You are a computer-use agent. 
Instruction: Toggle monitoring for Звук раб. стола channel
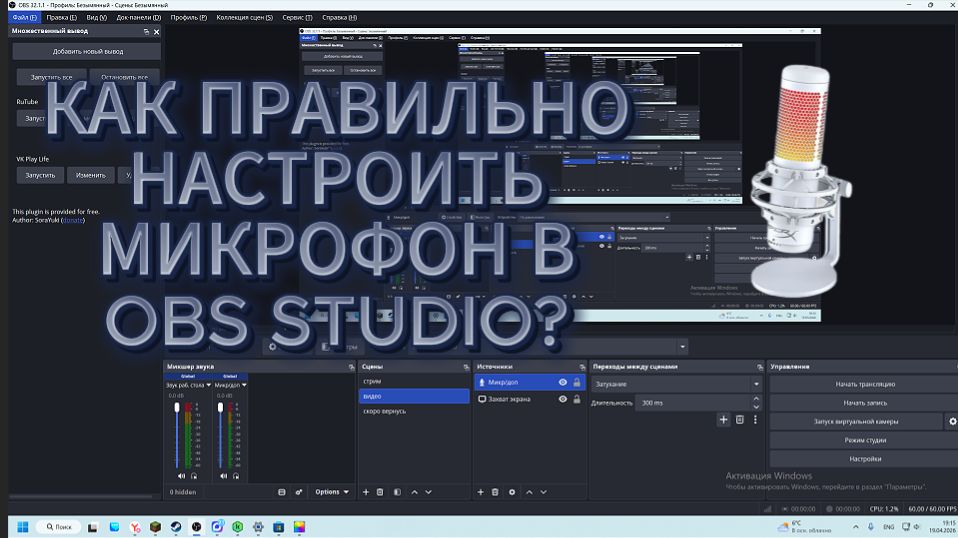[194, 476]
